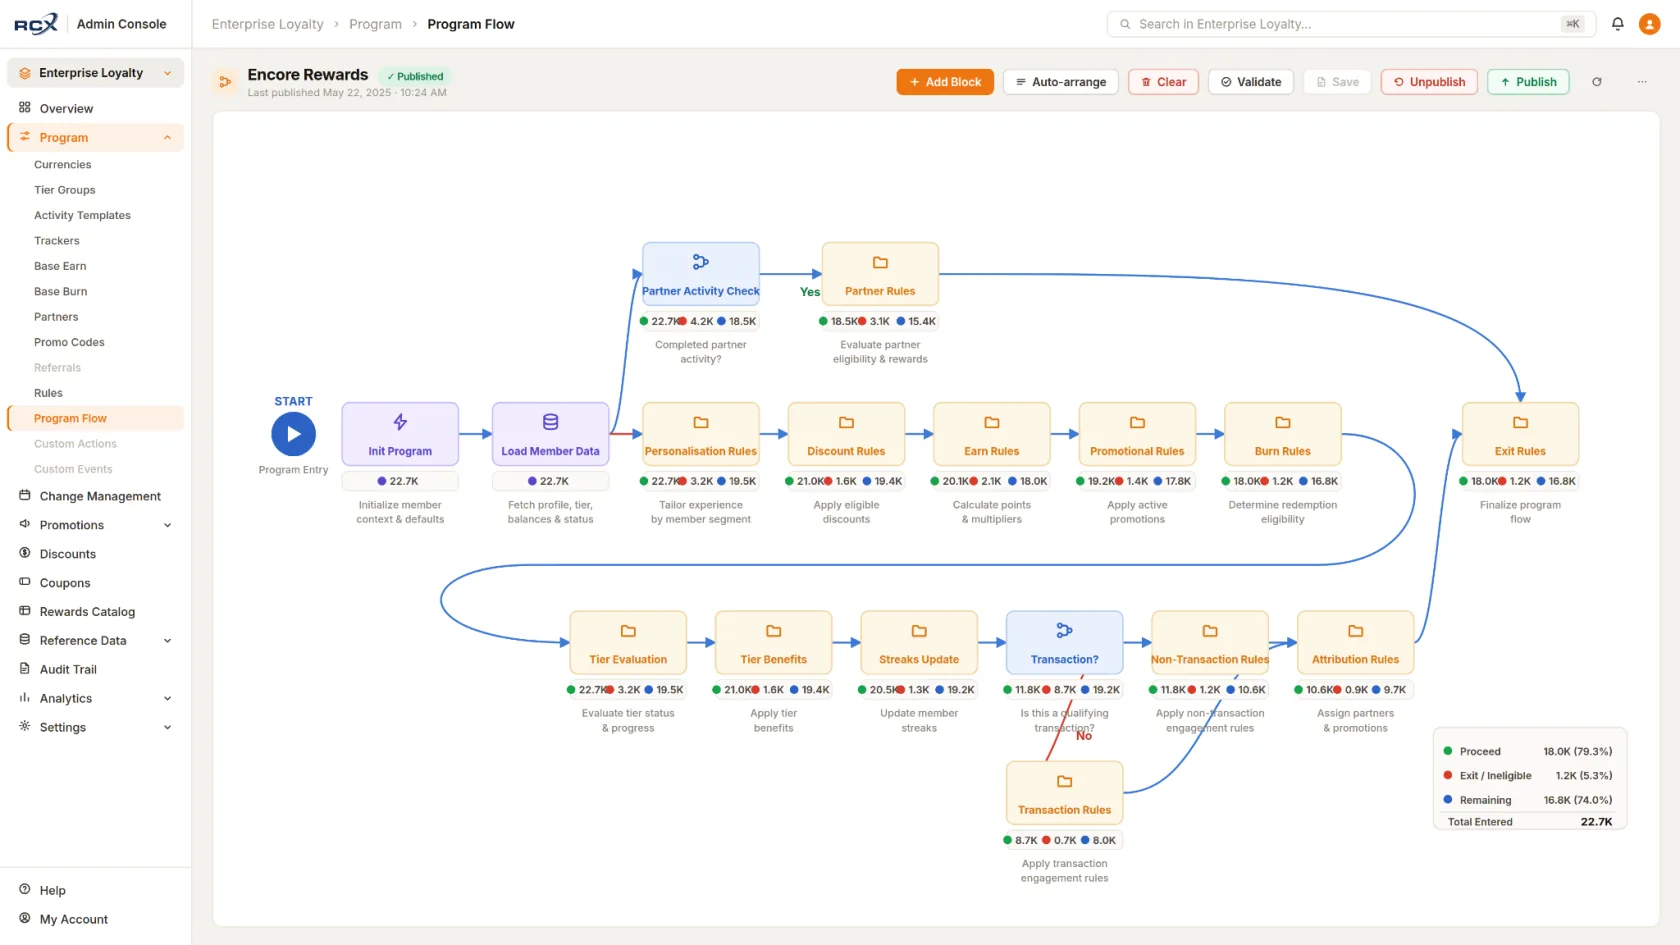Select Tier Groups under Program
Image resolution: width=1680 pixels, height=945 pixels.
point(65,190)
